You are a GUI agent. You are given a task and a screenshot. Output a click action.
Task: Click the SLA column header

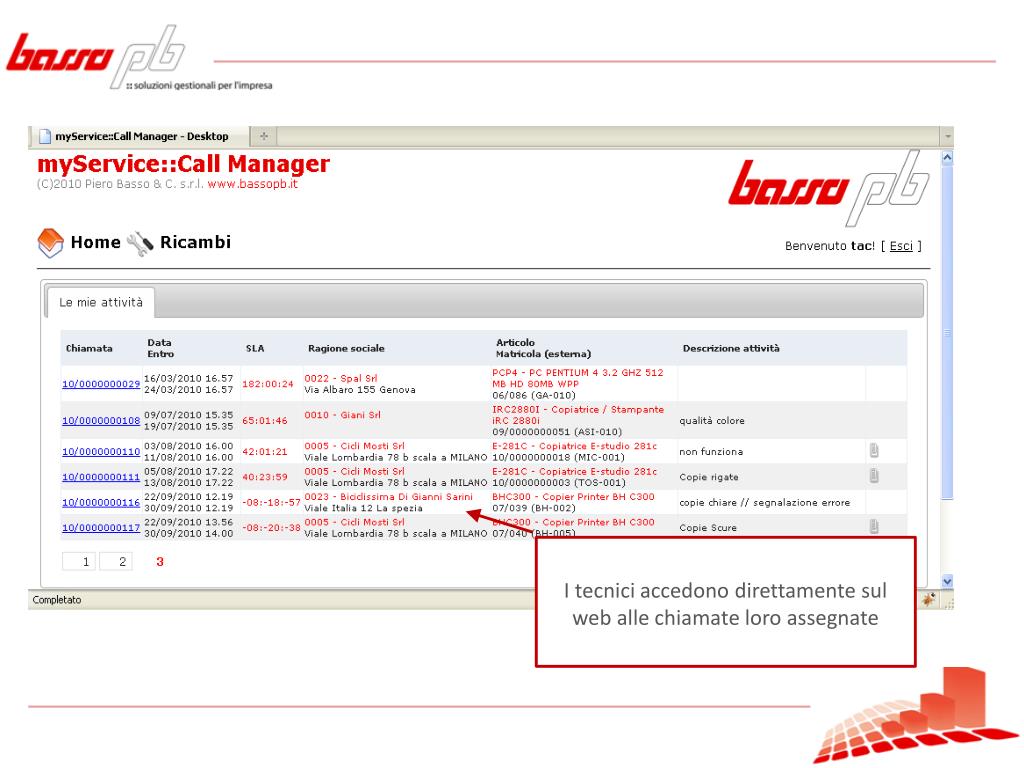click(255, 349)
